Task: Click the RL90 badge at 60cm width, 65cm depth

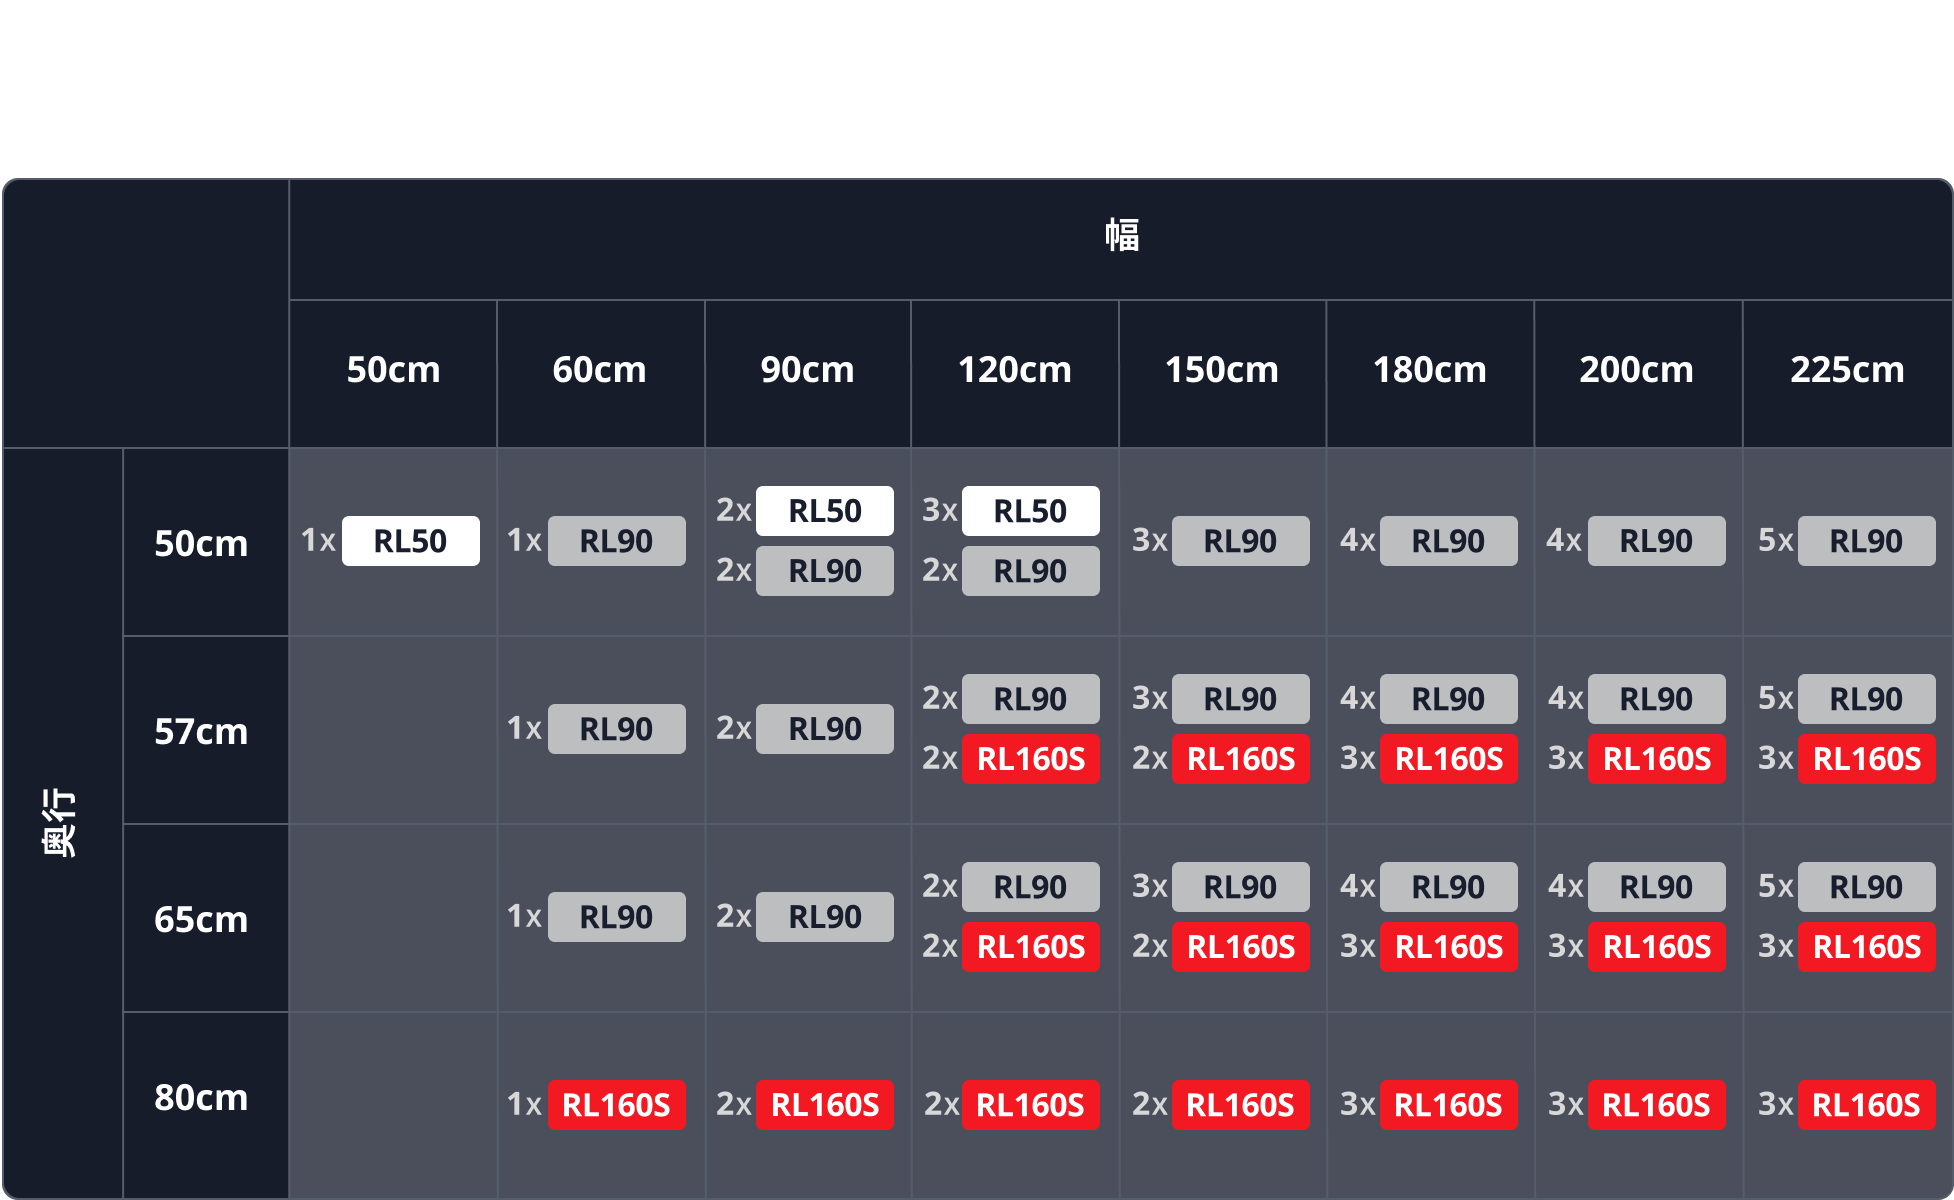Action: pos(616,917)
